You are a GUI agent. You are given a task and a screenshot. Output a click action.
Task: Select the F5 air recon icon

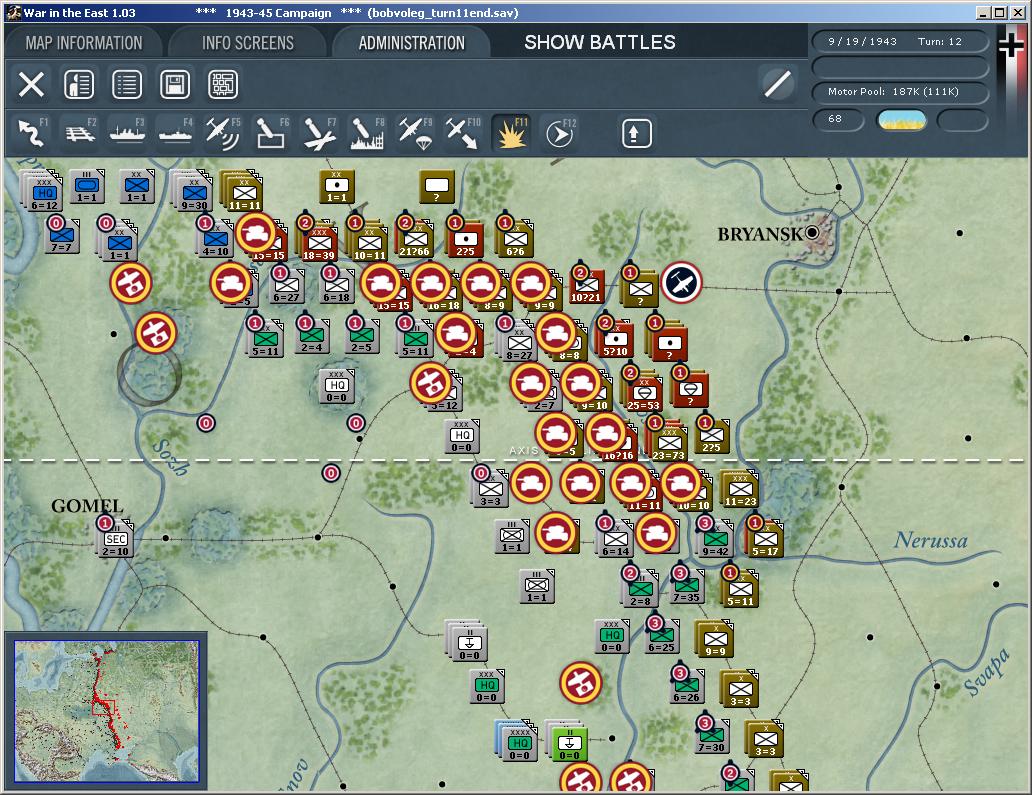224,133
